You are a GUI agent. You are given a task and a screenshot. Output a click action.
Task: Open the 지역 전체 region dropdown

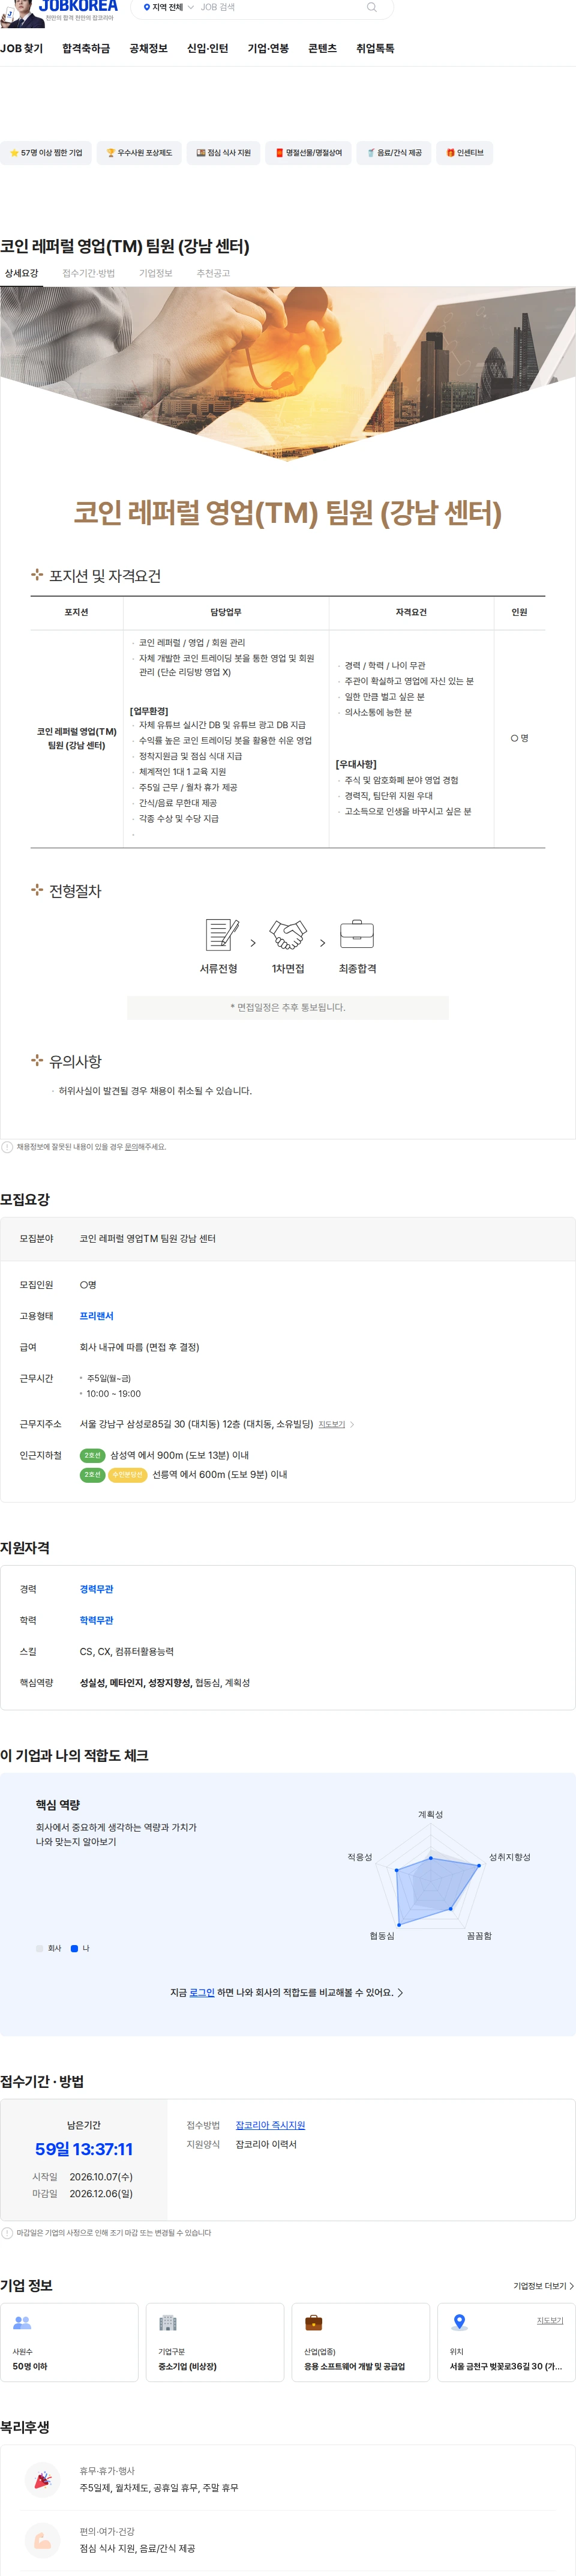pos(168,7)
